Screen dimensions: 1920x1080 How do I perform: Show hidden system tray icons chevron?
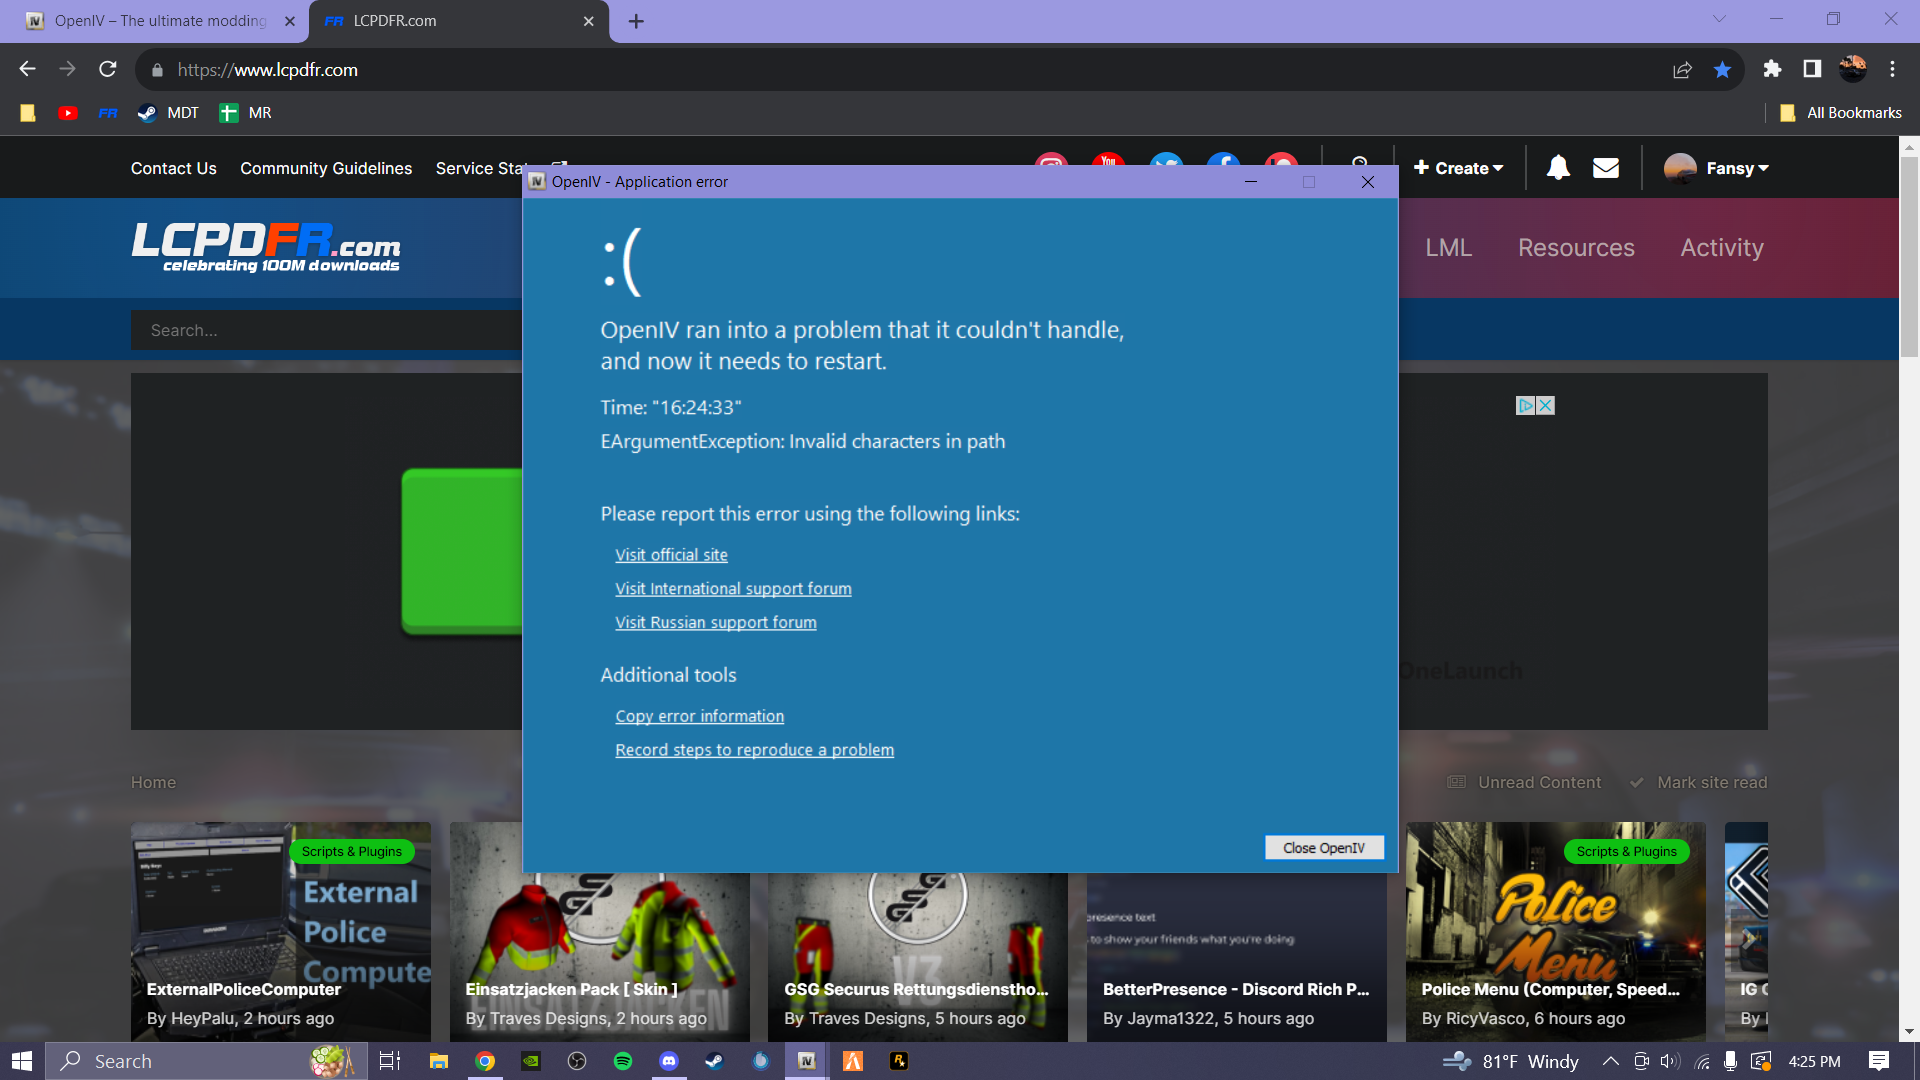pyautogui.click(x=1610, y=1061)
